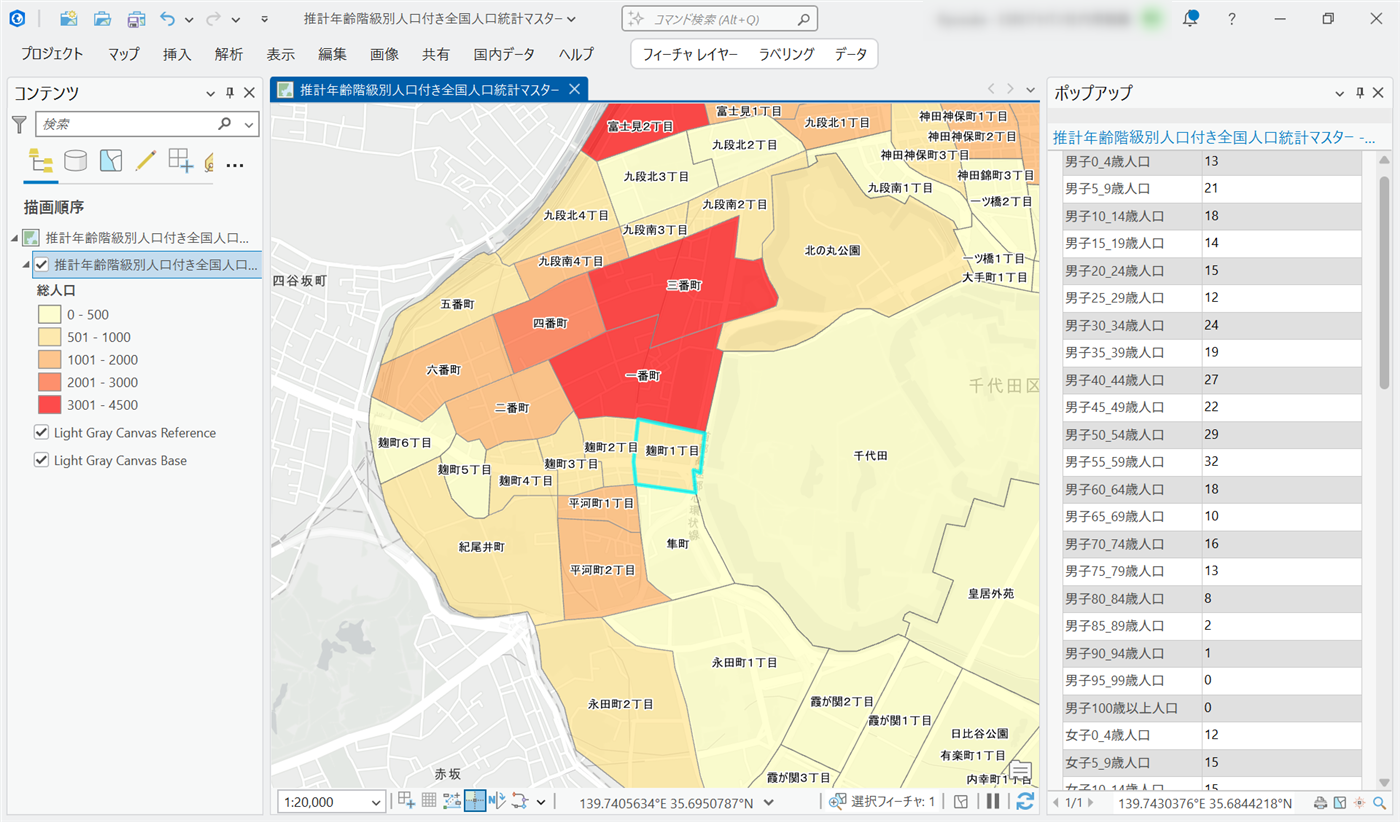Pause map drawing with the pause icon
Image resolution: width=1400 pixels, height=822 pixels.
pyautogui.click(x=993, y=801)
